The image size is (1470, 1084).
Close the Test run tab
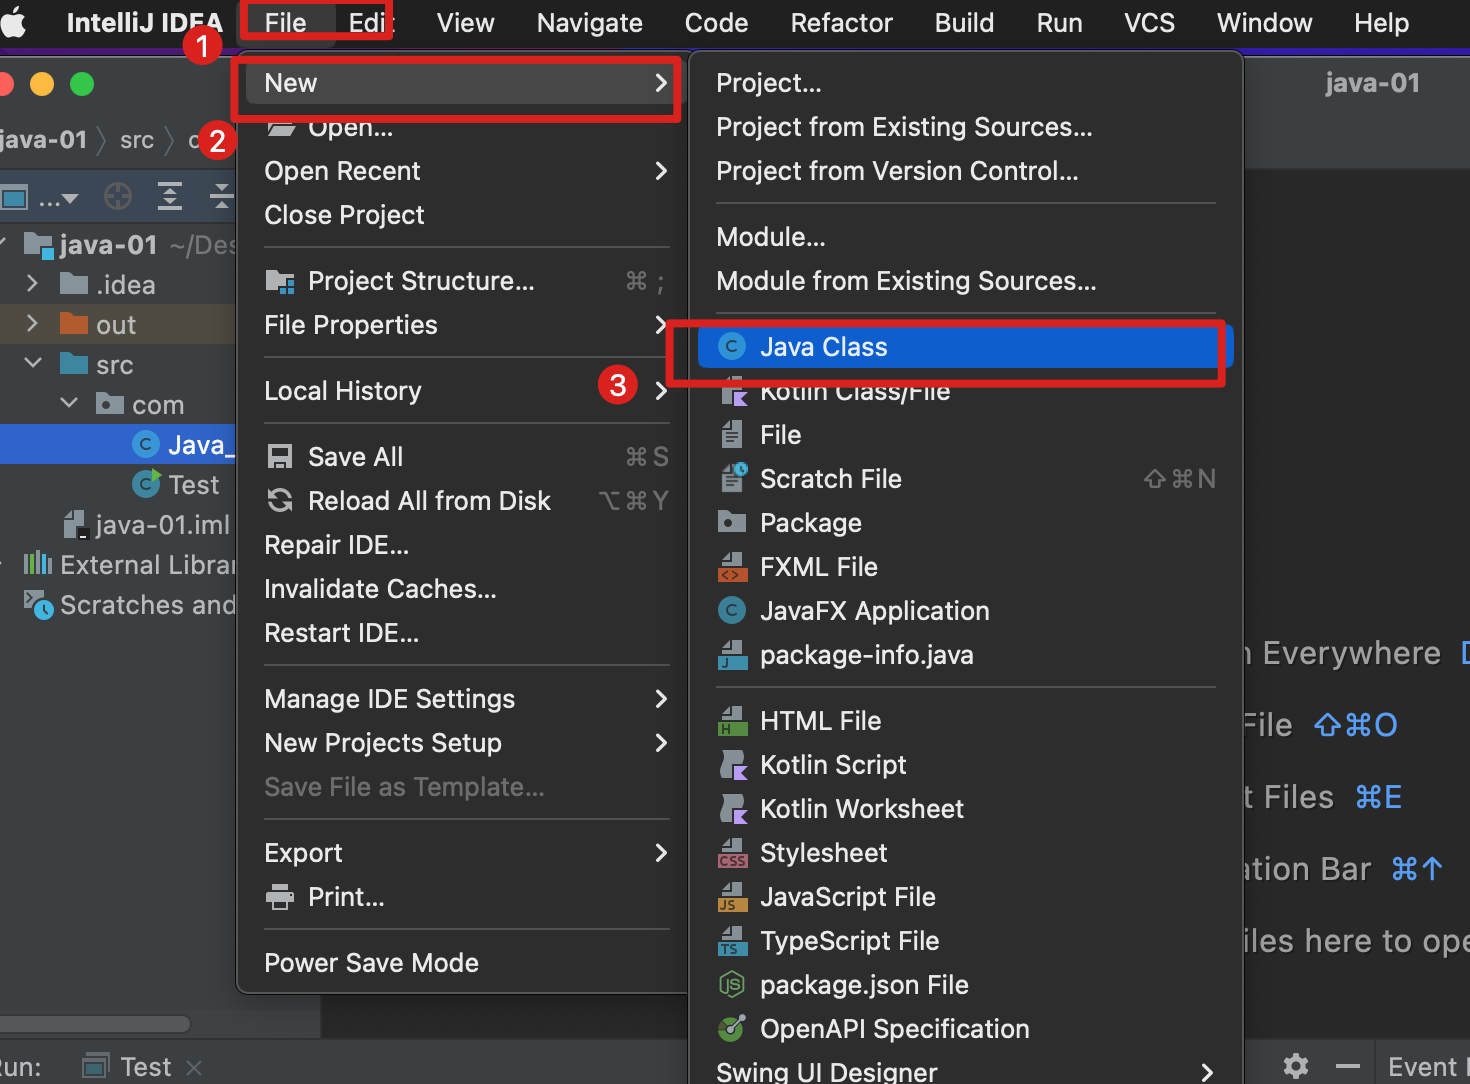coord(194,1068)
